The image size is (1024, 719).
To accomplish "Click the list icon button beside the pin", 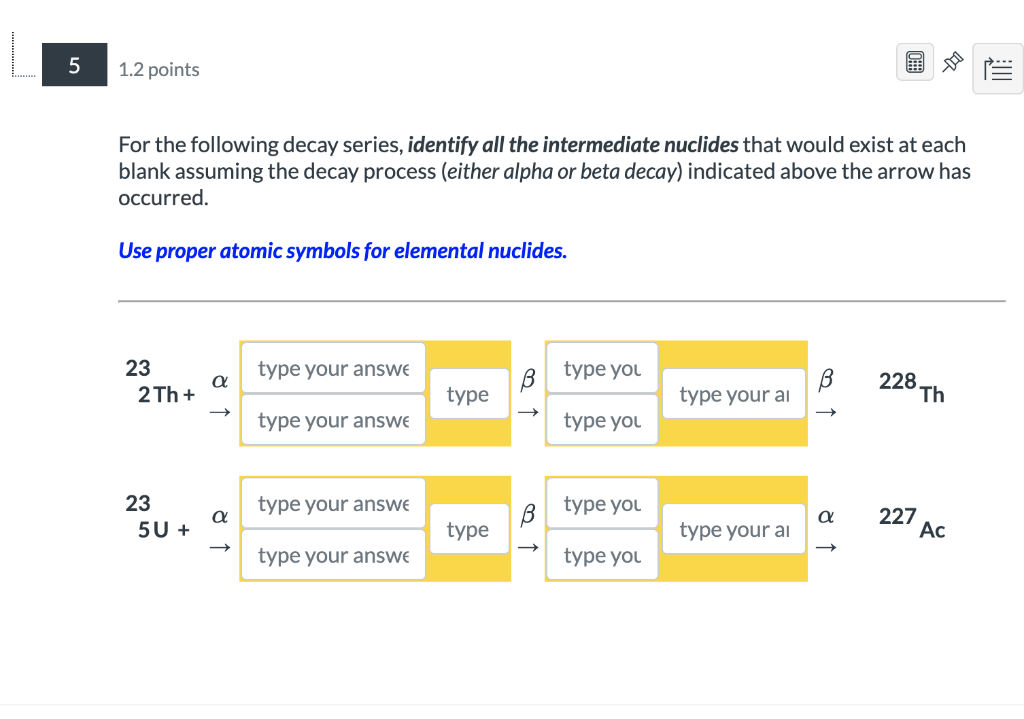I will (x=997, y=69).
